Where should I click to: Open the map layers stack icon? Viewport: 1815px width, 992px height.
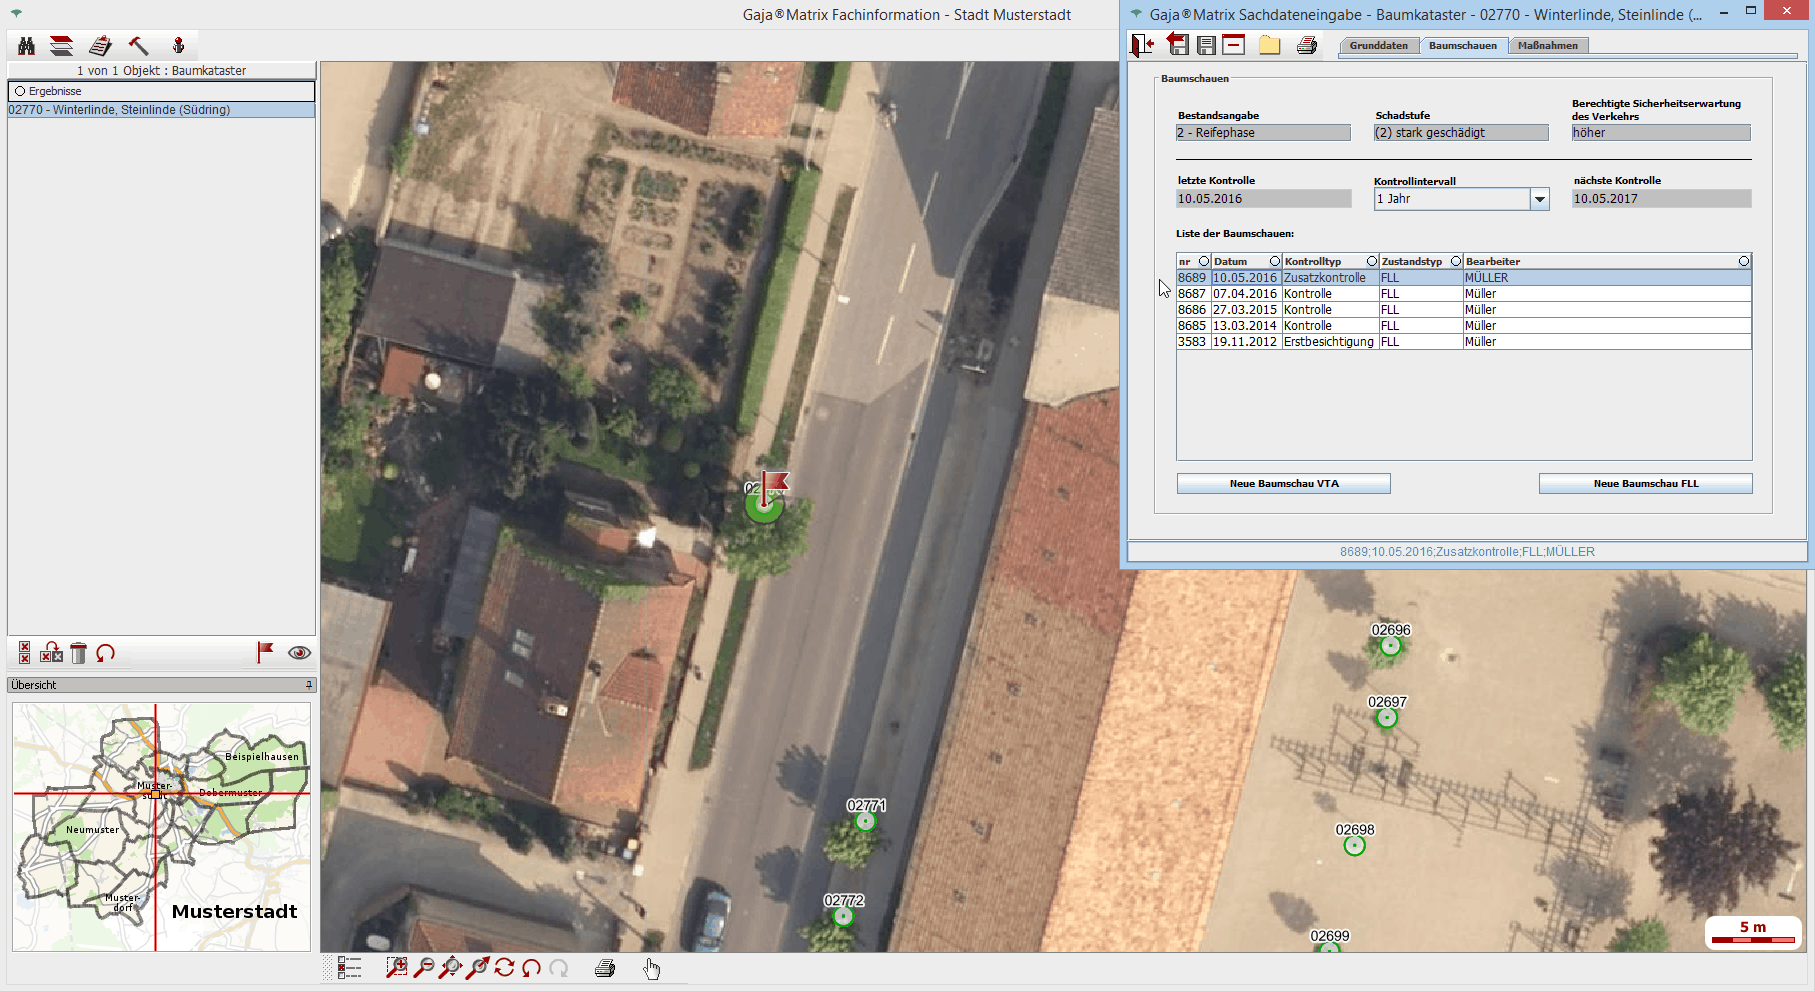tap(62, 46)
